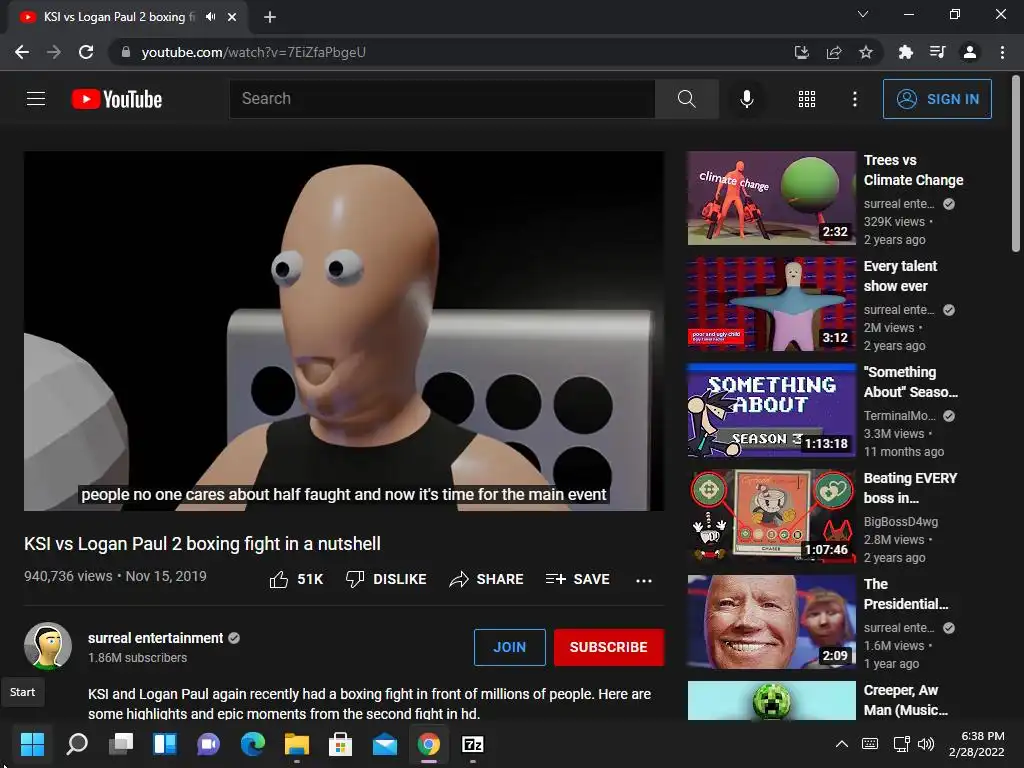
Task: Dislike the video
Action: (x=386, y=579)
